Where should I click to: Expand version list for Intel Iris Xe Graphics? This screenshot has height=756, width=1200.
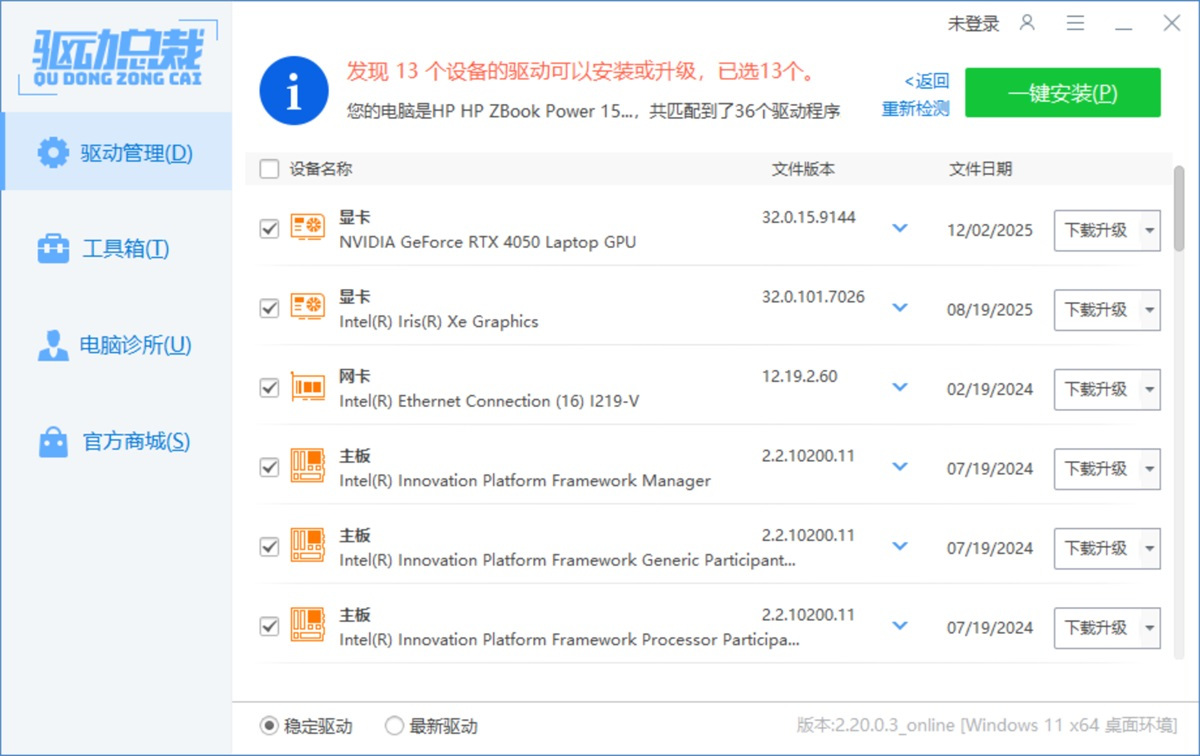900,308
